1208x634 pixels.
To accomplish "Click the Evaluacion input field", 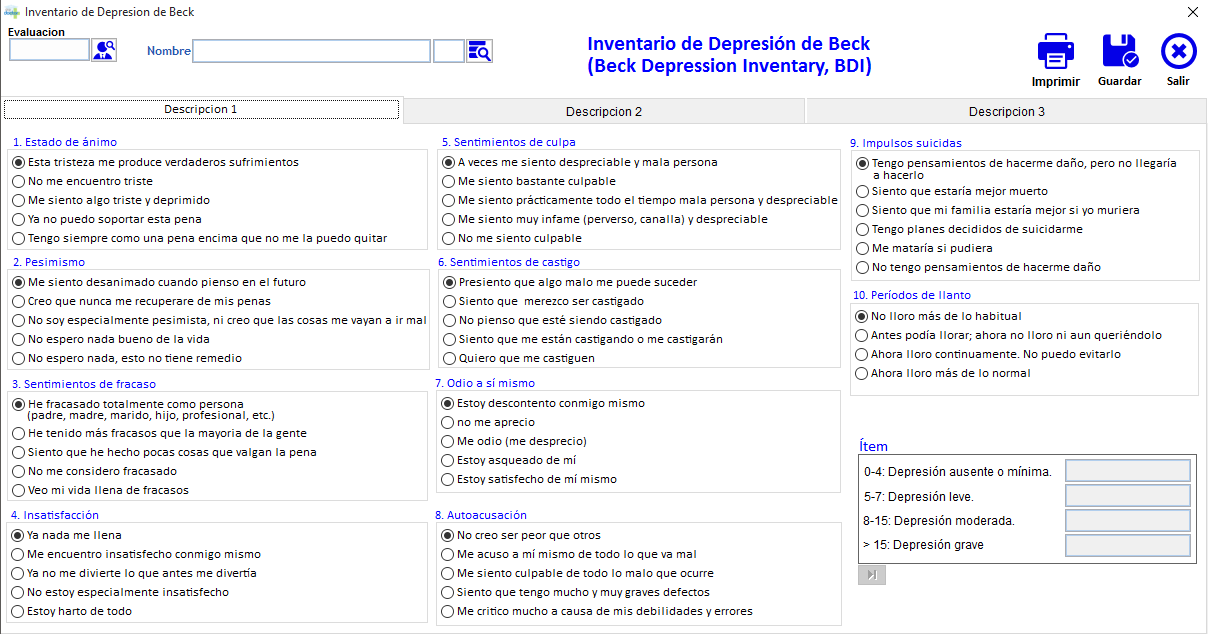I will 49,50.
